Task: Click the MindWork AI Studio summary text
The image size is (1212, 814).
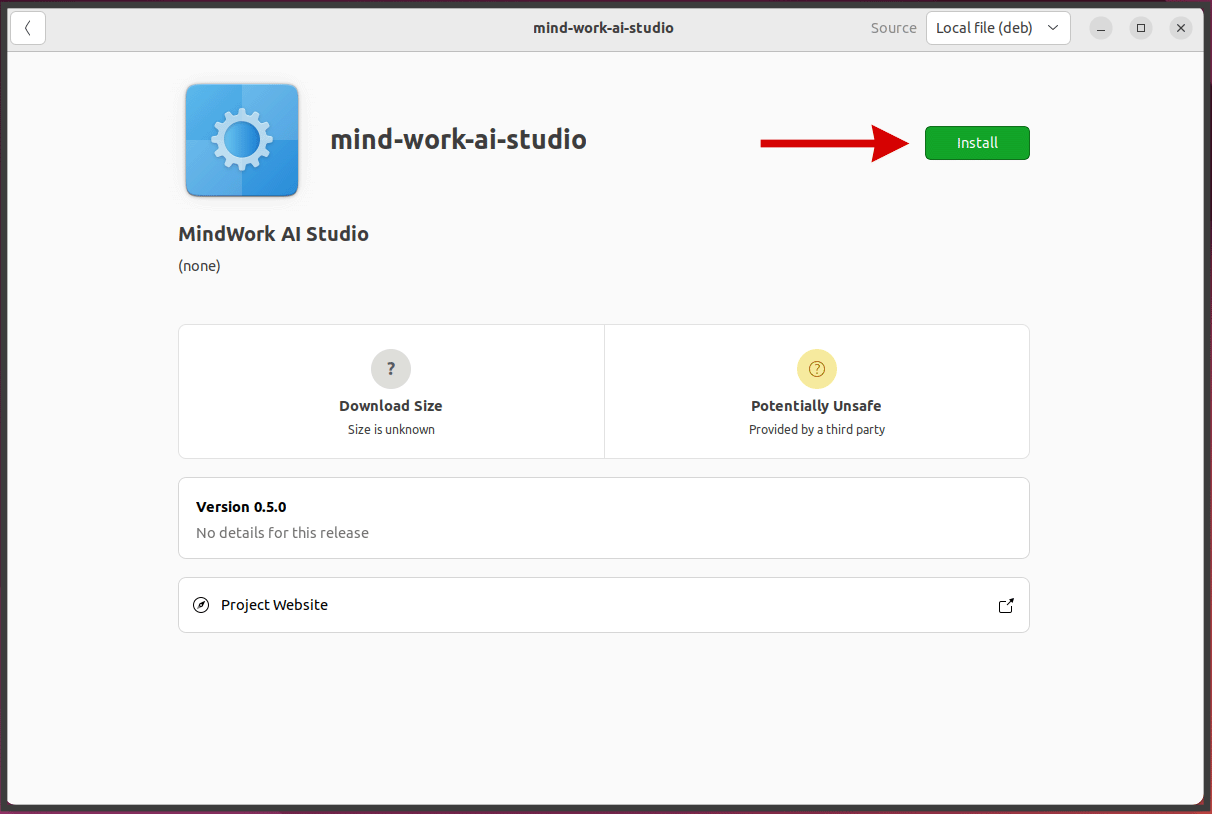Action: [x=273, y=234]
